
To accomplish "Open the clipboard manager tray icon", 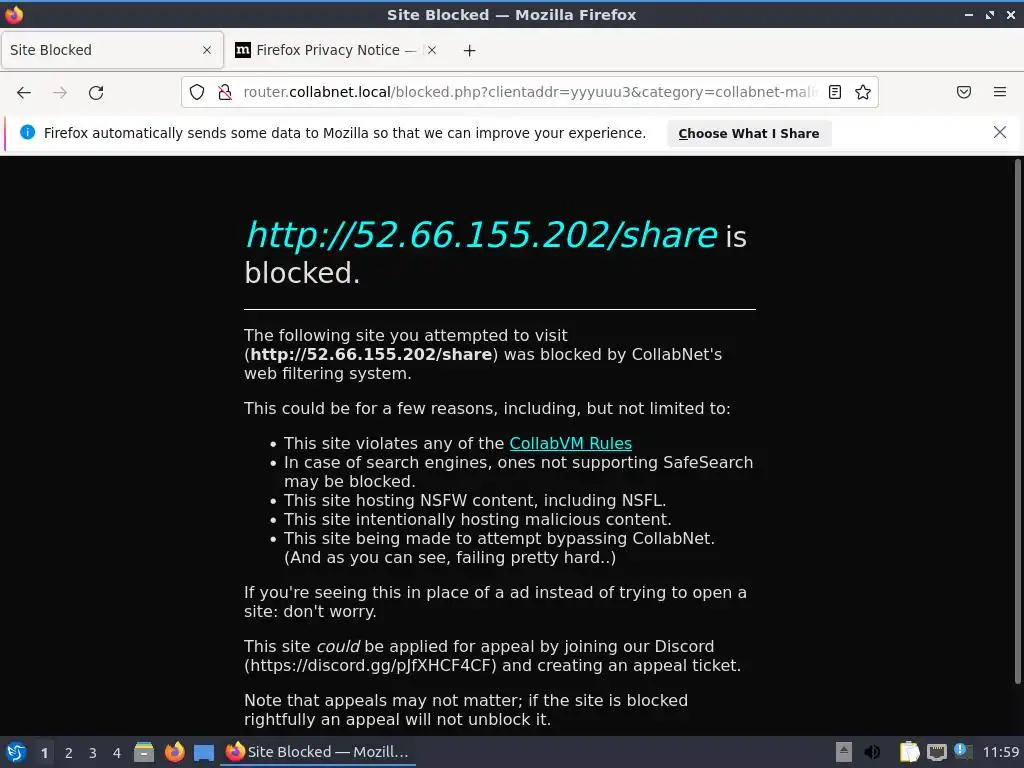I will tap(909, 752).
